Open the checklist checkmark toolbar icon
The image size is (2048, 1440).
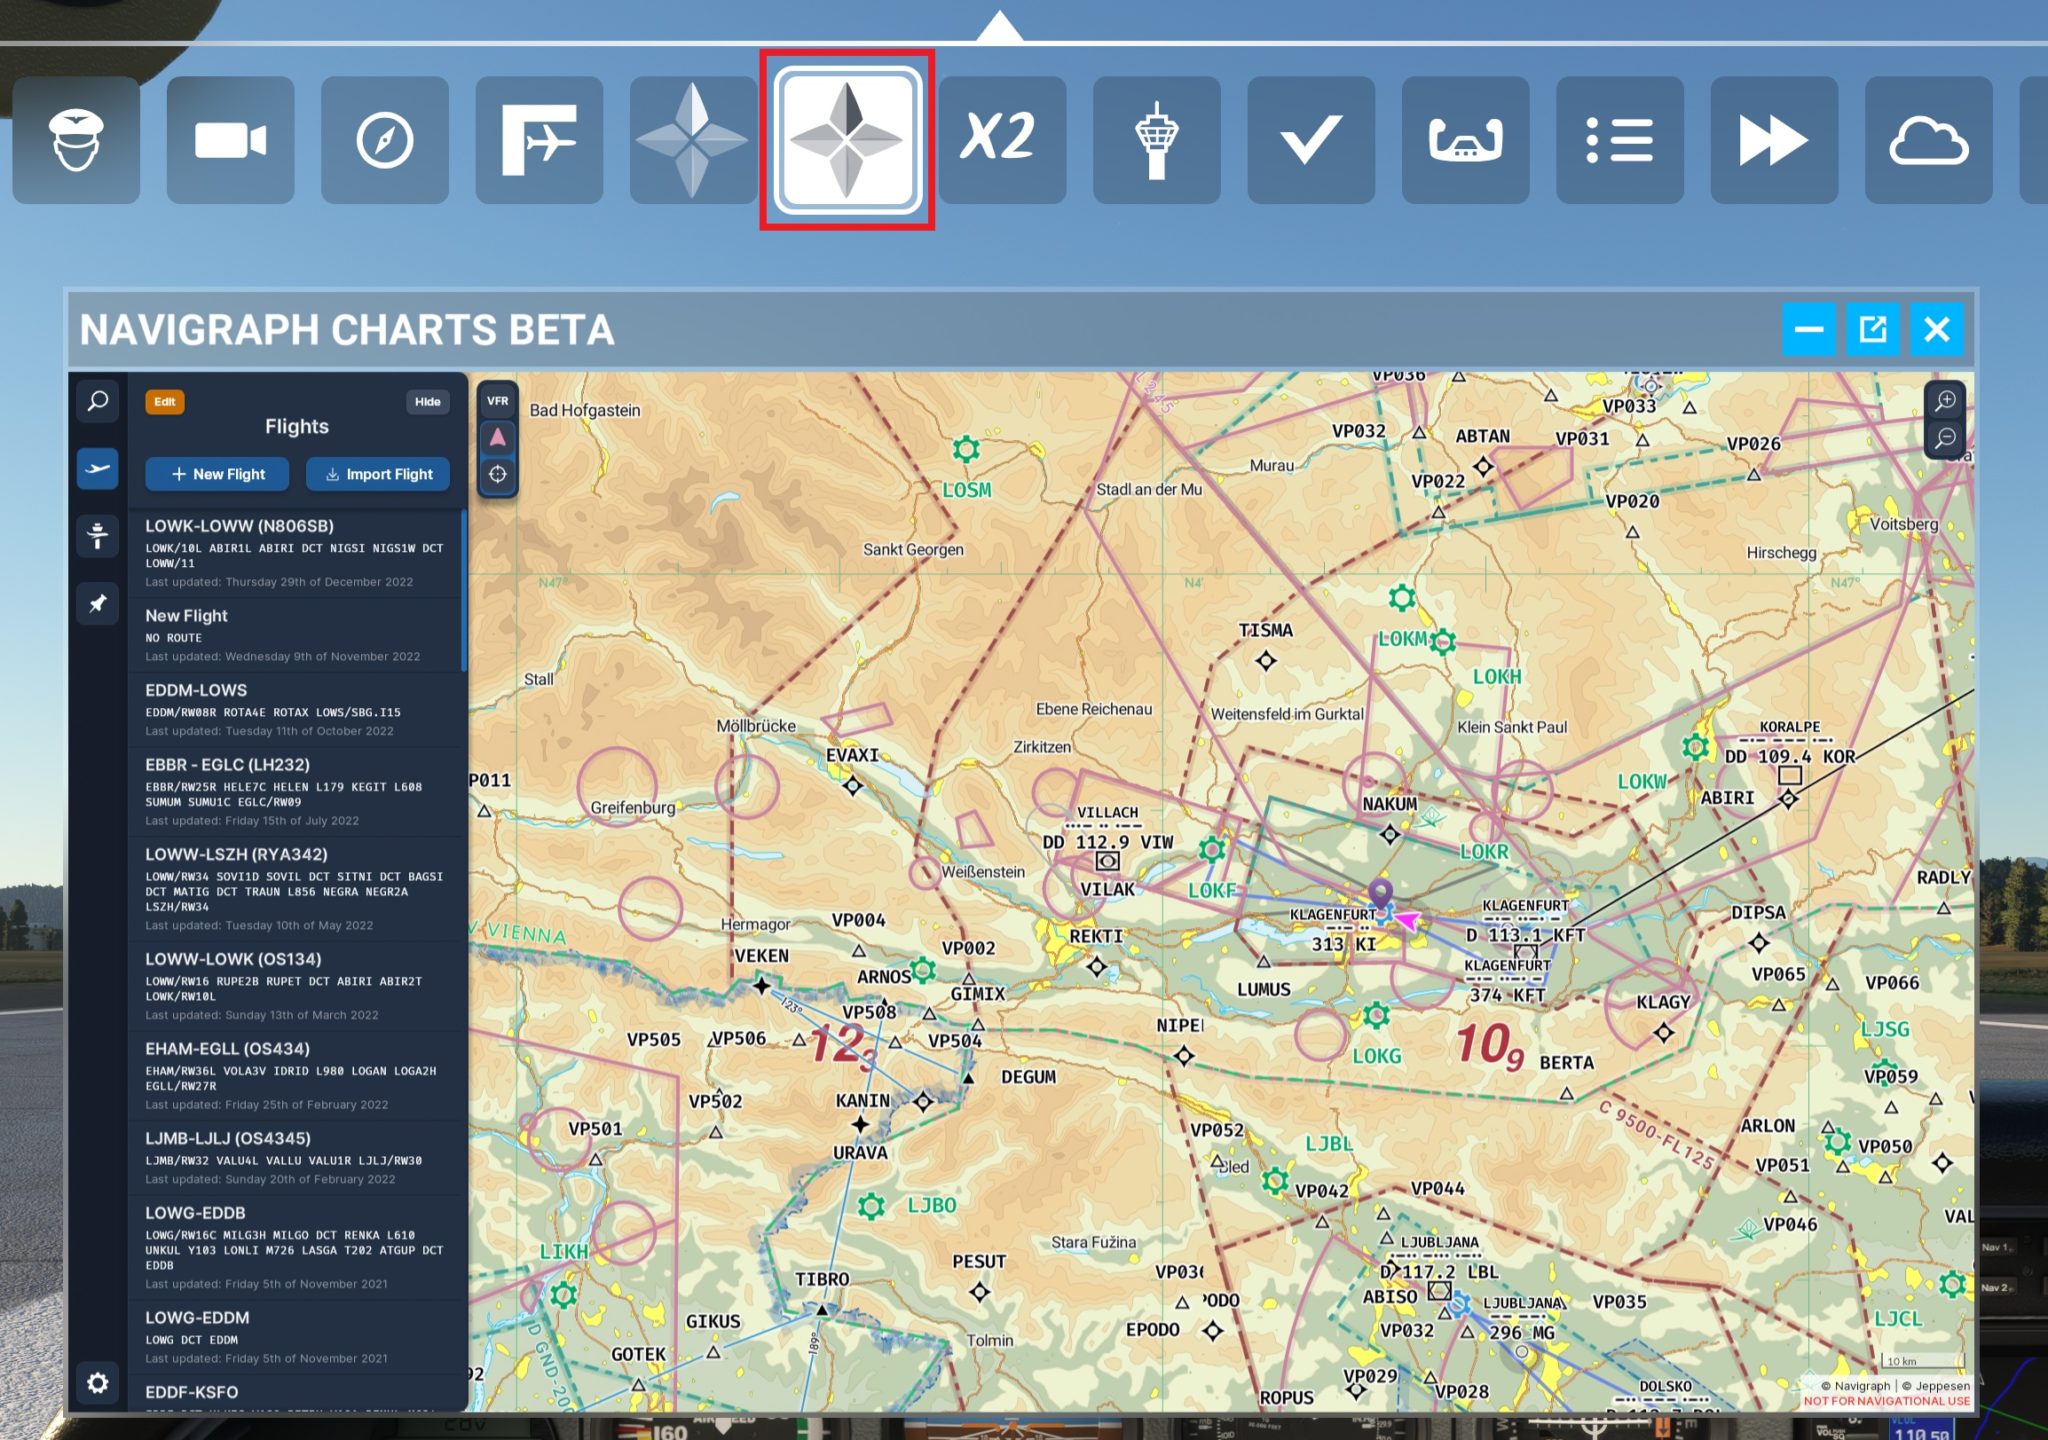[1311, 140]
